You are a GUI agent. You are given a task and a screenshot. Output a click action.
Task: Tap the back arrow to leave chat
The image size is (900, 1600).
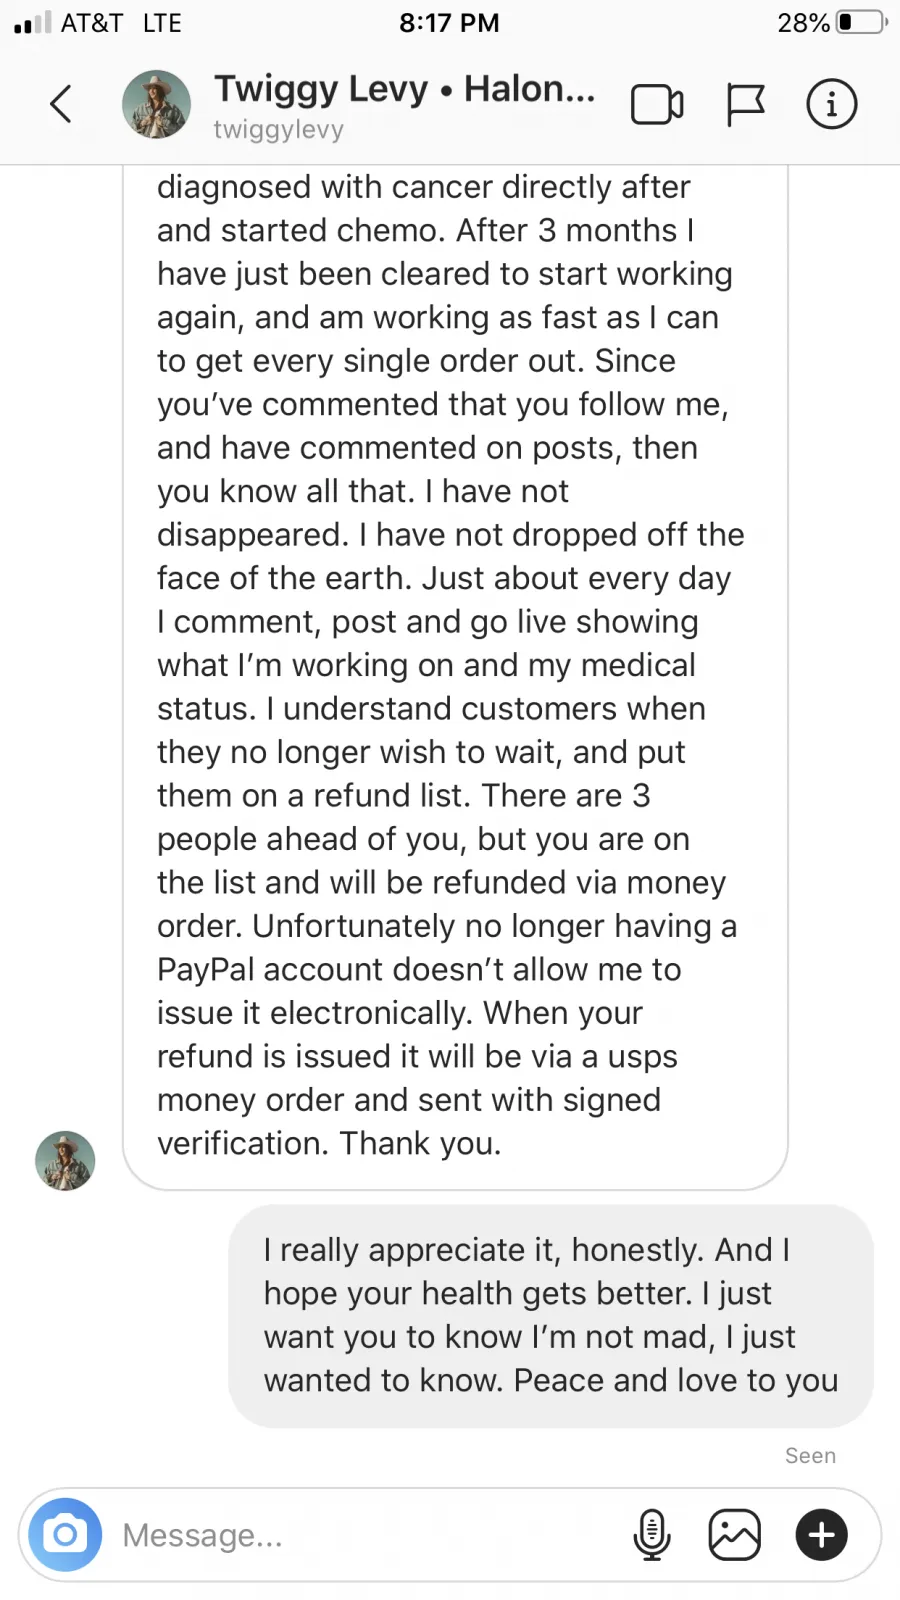61,103
